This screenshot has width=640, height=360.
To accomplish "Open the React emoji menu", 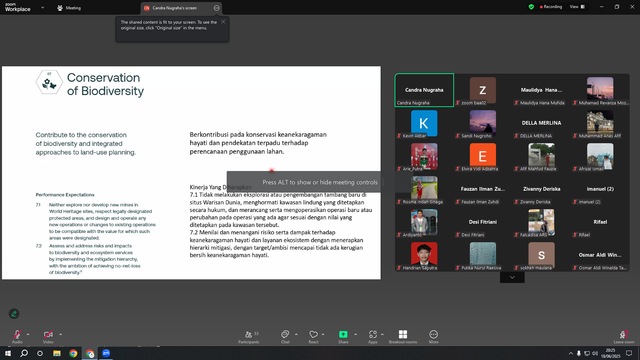I will 313,337.
